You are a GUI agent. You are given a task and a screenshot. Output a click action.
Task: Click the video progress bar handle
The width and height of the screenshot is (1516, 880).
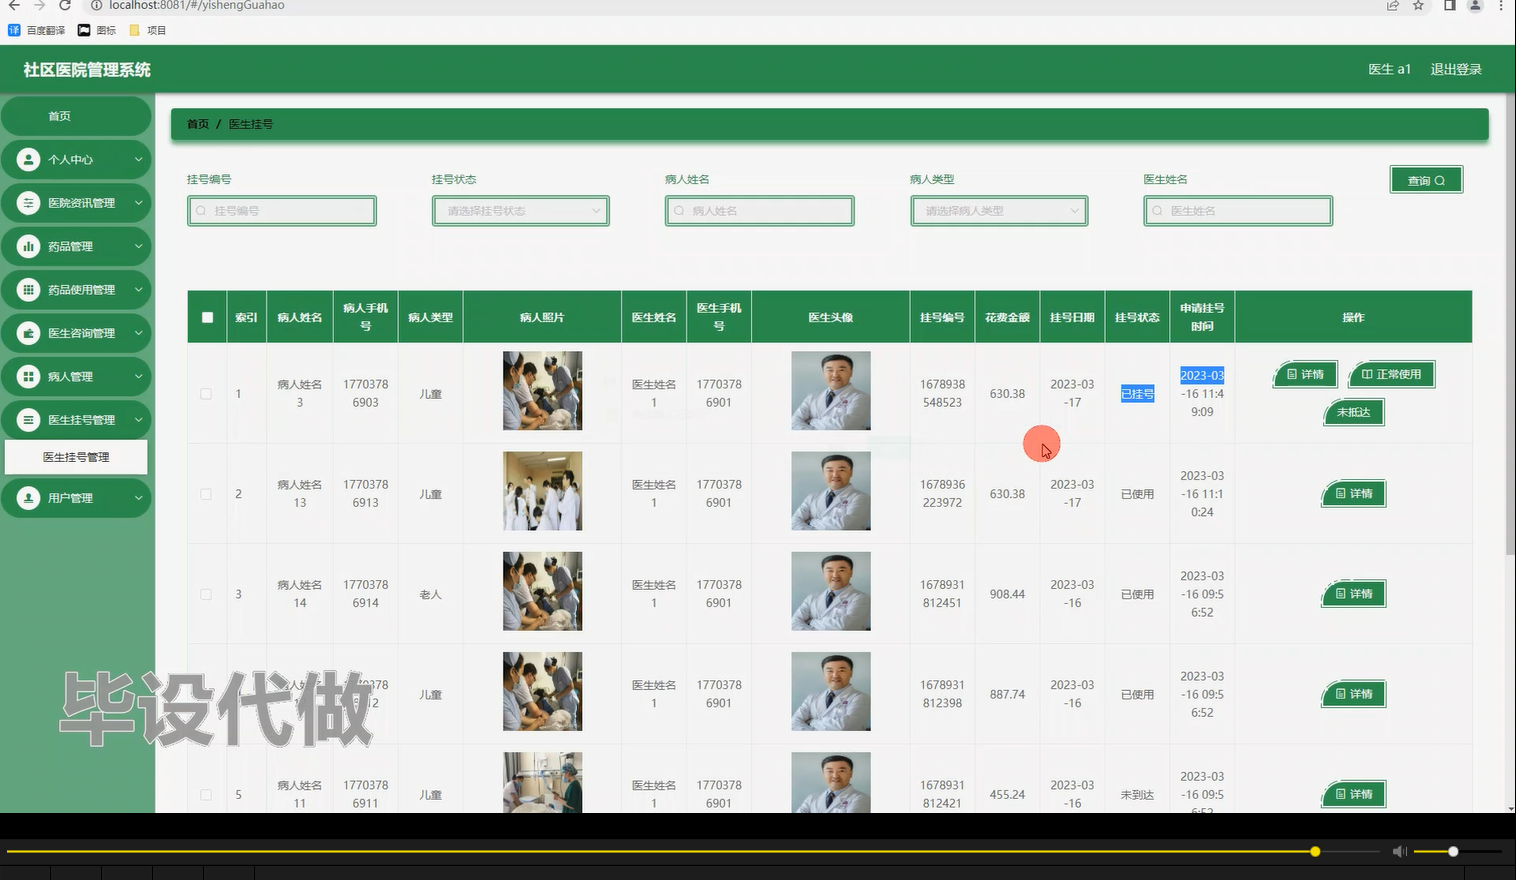tap(1315, 851)
